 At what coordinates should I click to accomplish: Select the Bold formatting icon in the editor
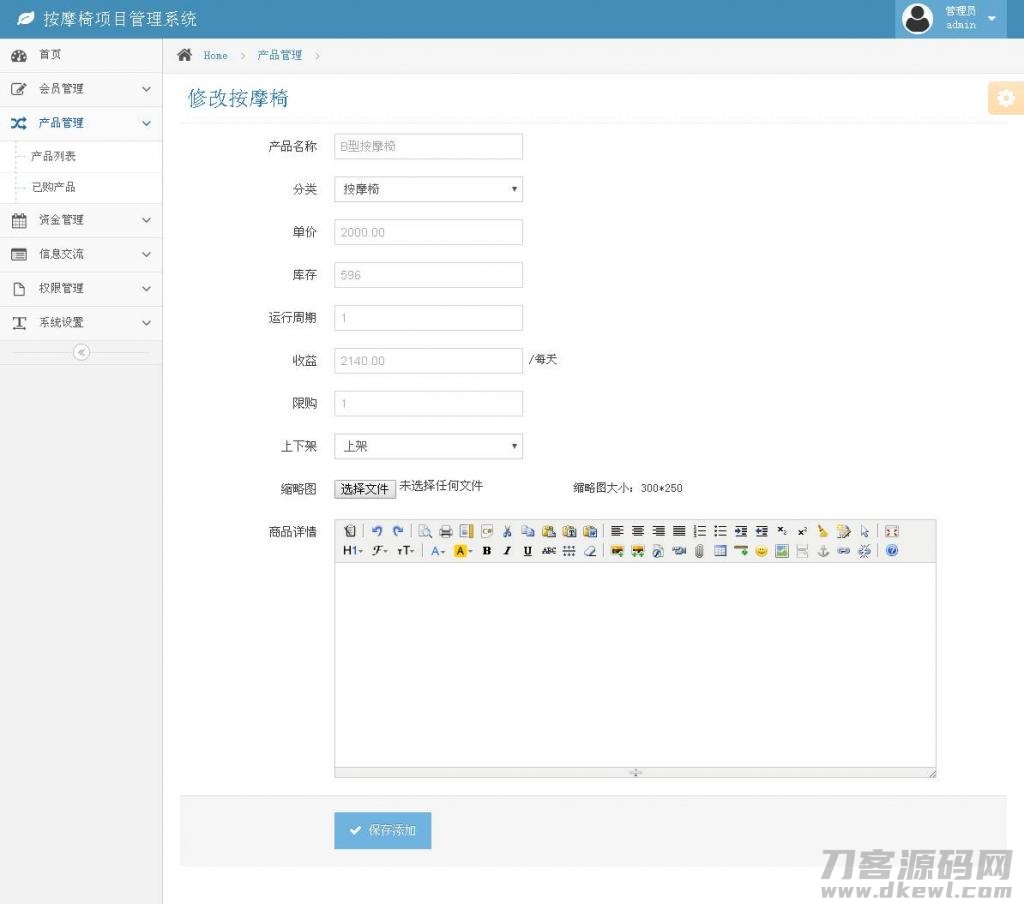[487, 551]
